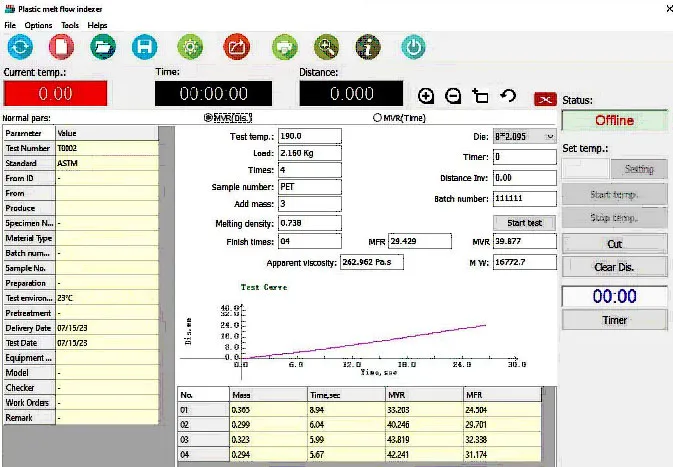Click the Sample number field showing PET

tap(310, 187)
